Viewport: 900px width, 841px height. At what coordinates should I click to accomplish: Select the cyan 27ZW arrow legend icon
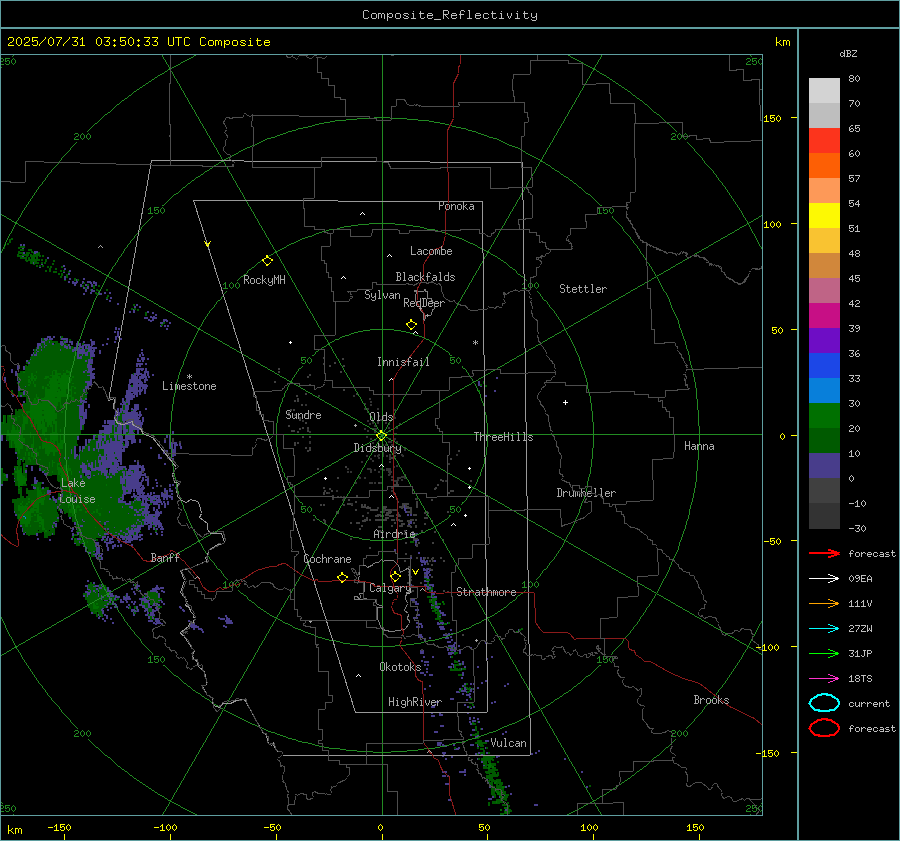(x=824, y=629)
